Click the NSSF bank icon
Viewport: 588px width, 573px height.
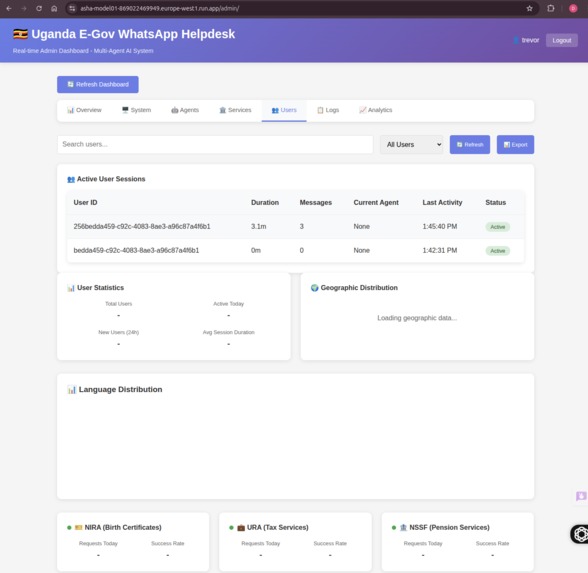(x=404, y=528)
